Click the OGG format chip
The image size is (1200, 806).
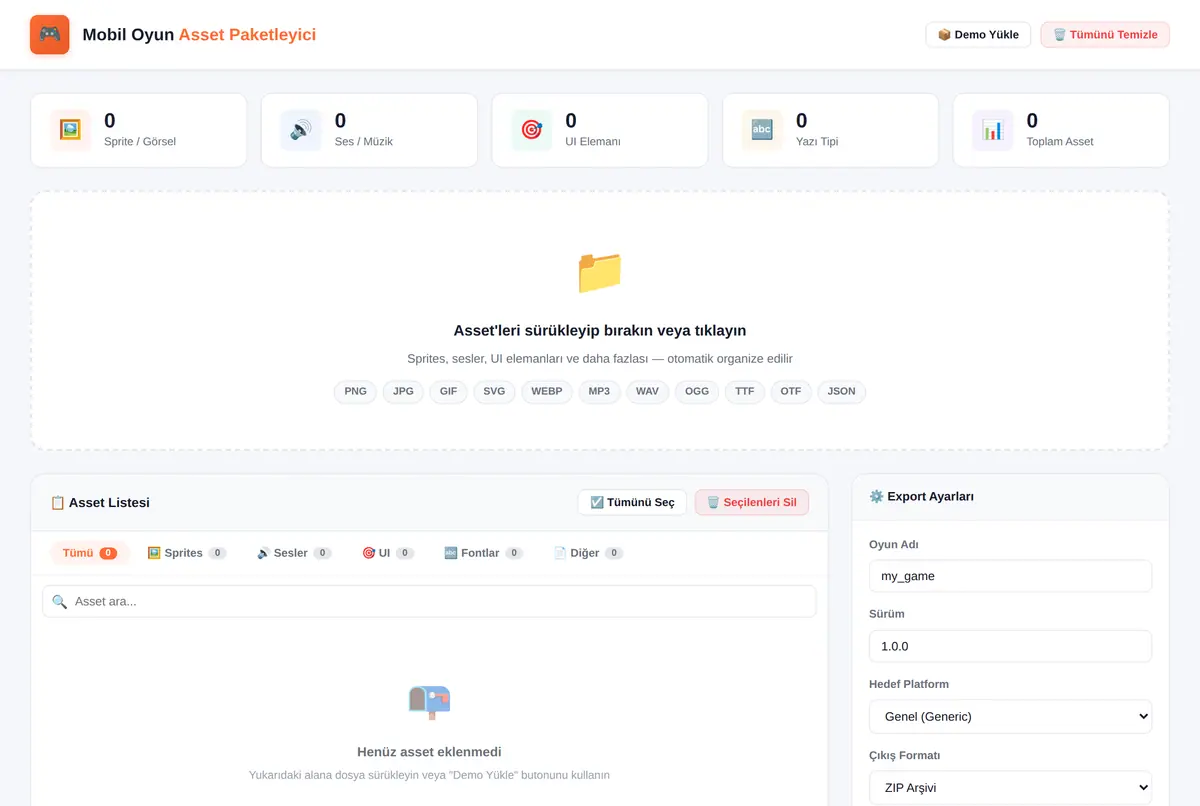697,391
